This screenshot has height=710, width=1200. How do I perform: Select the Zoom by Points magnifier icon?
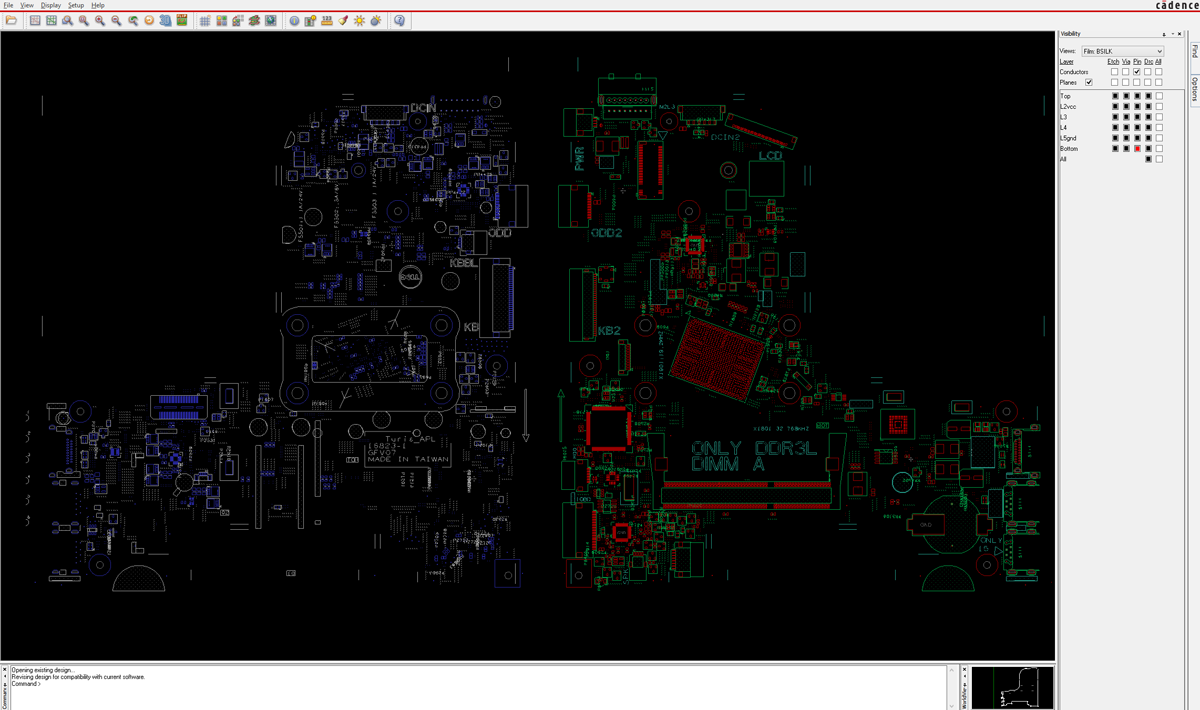(x=67, y=20)
